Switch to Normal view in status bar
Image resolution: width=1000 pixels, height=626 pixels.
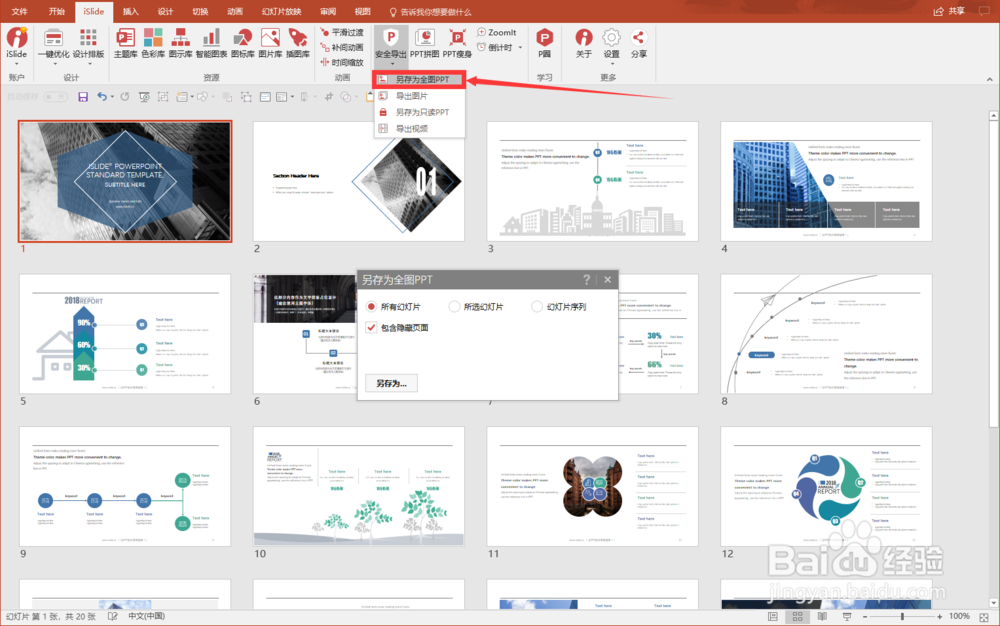773,616
